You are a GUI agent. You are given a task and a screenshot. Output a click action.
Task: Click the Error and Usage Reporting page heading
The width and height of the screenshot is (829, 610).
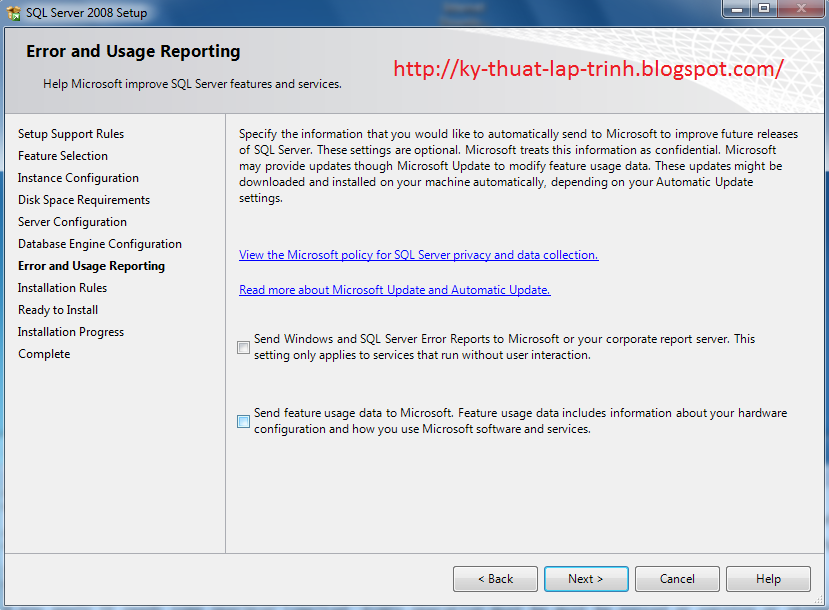pos(133,51)
